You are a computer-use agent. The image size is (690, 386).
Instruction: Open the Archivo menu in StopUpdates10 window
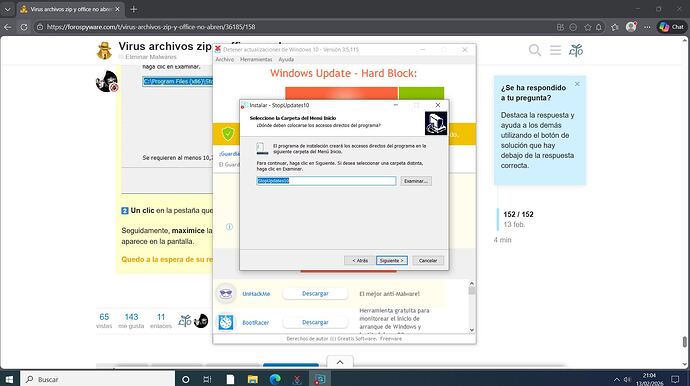(224, 59)
